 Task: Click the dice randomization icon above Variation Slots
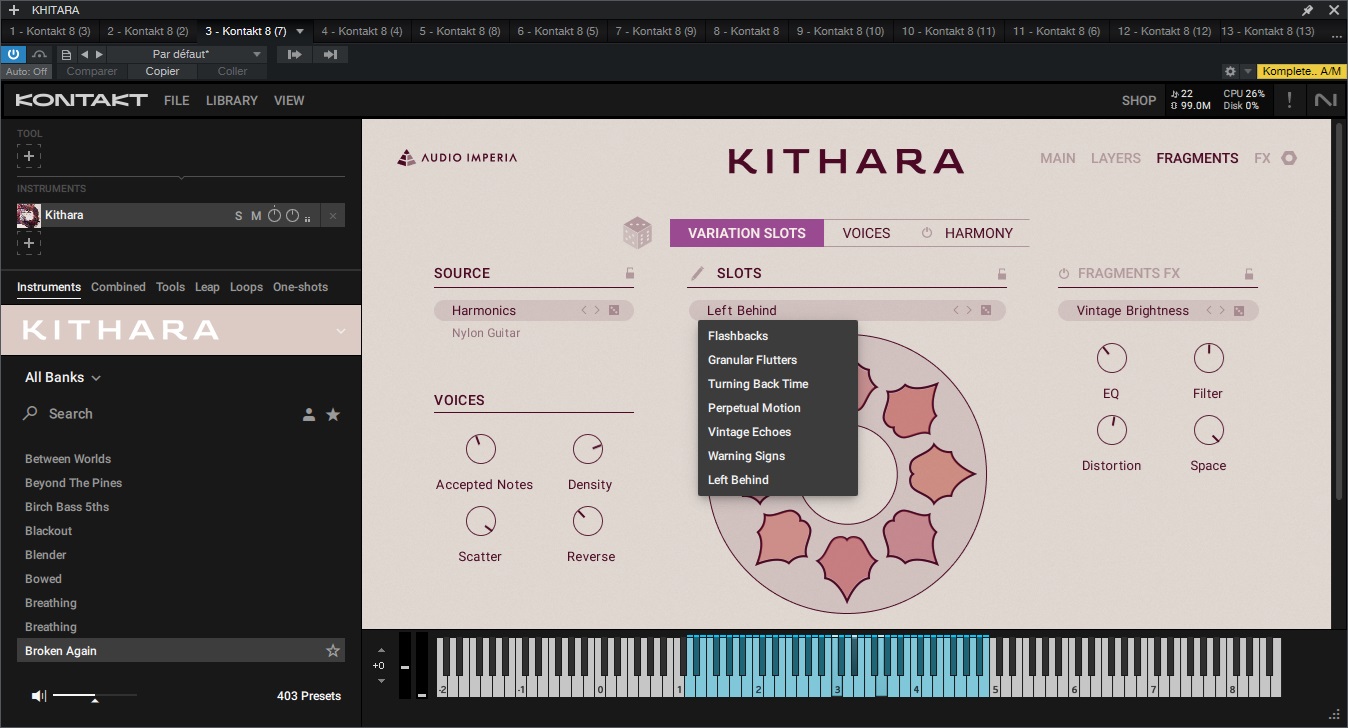point(637,231)
